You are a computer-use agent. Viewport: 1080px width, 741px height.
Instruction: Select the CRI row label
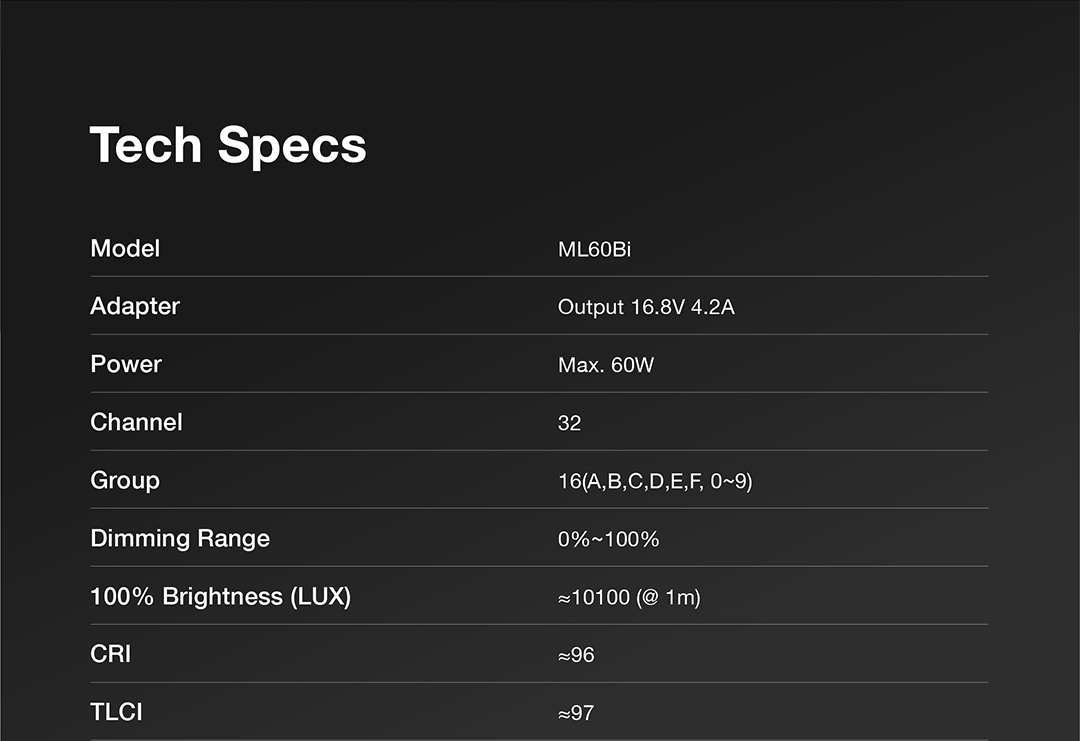coord(111,654)
